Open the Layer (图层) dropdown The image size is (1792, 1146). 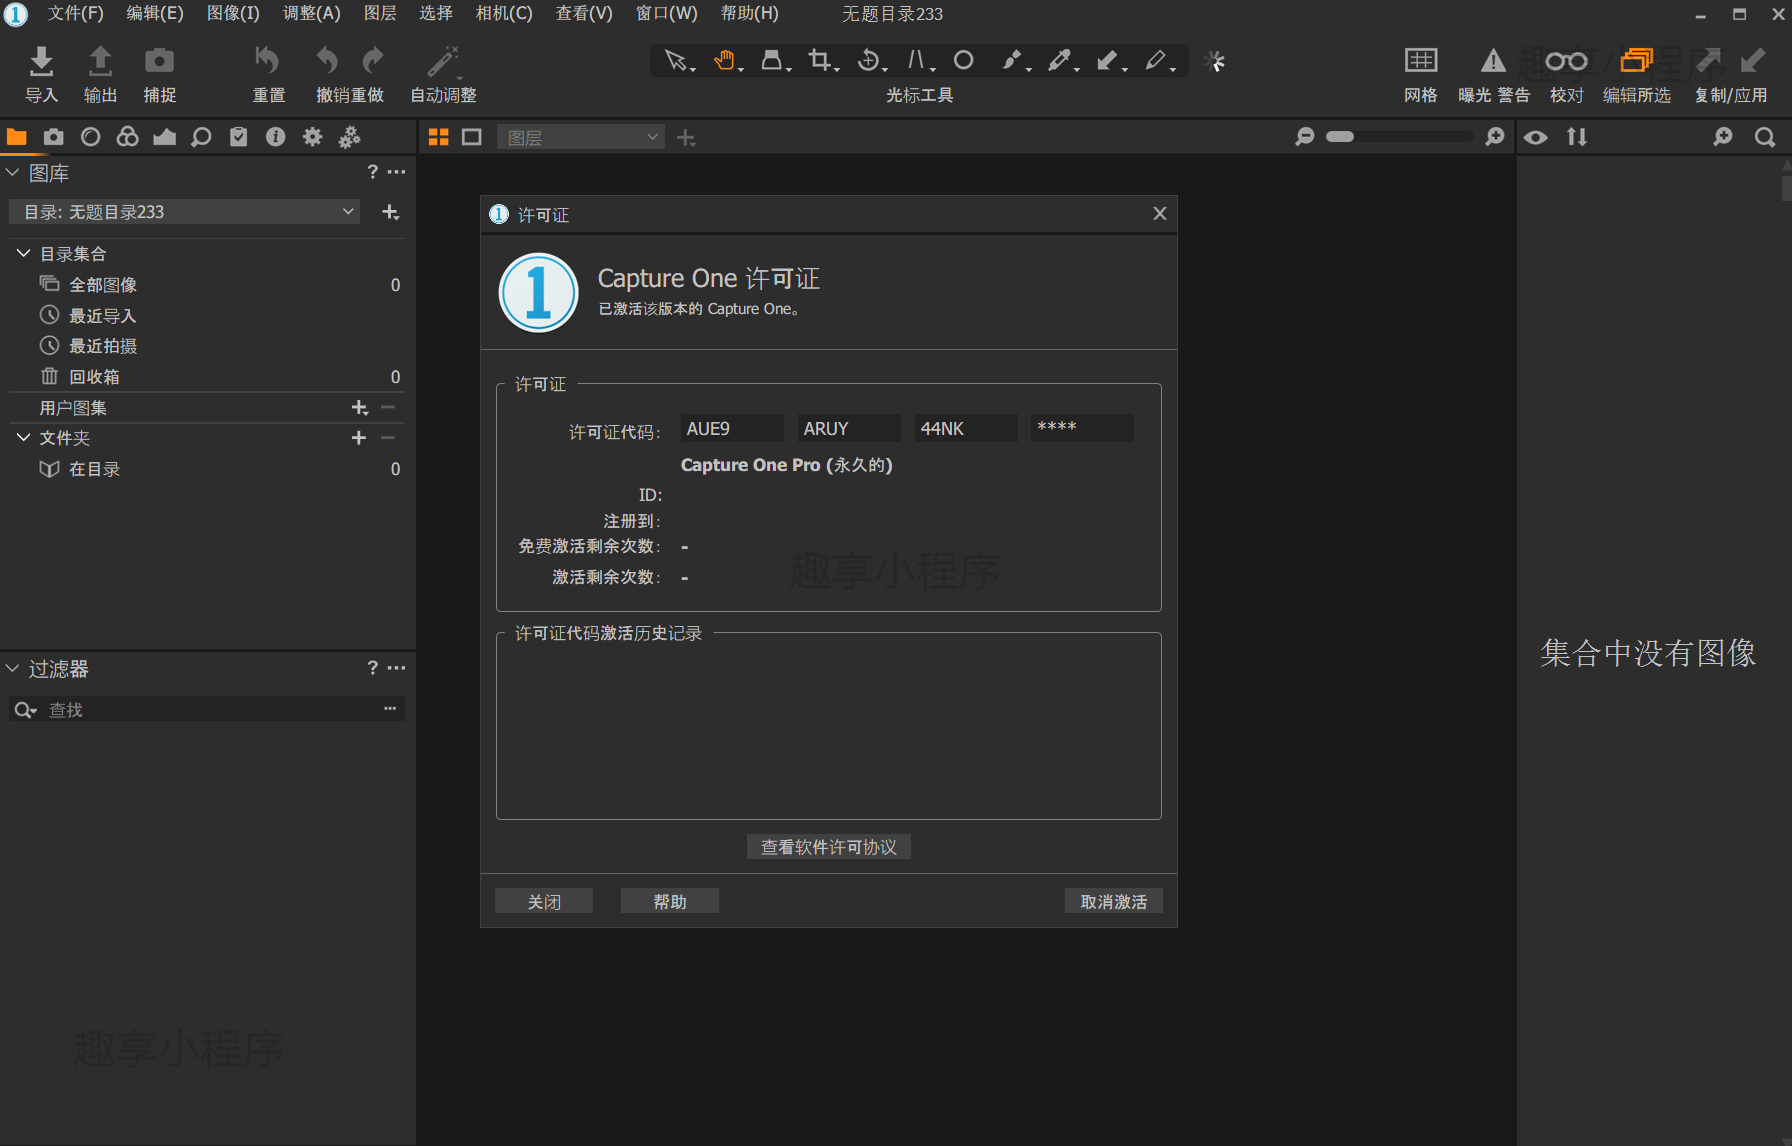point(581,137)
